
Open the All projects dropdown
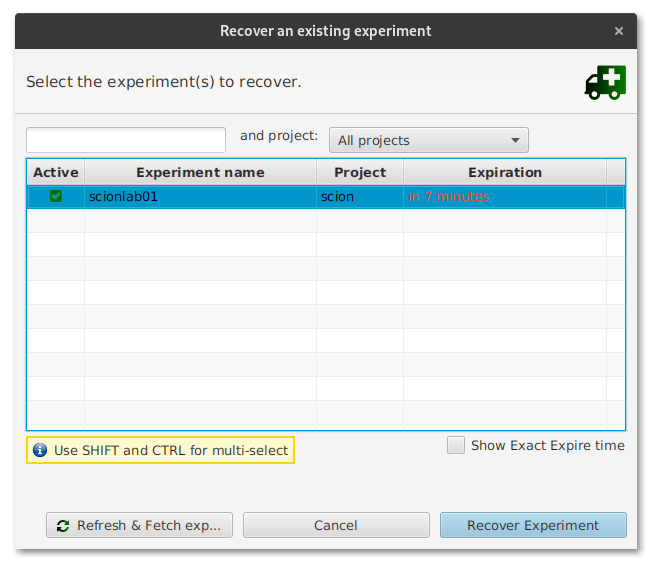pyautogui.click(x=429, y=140)
